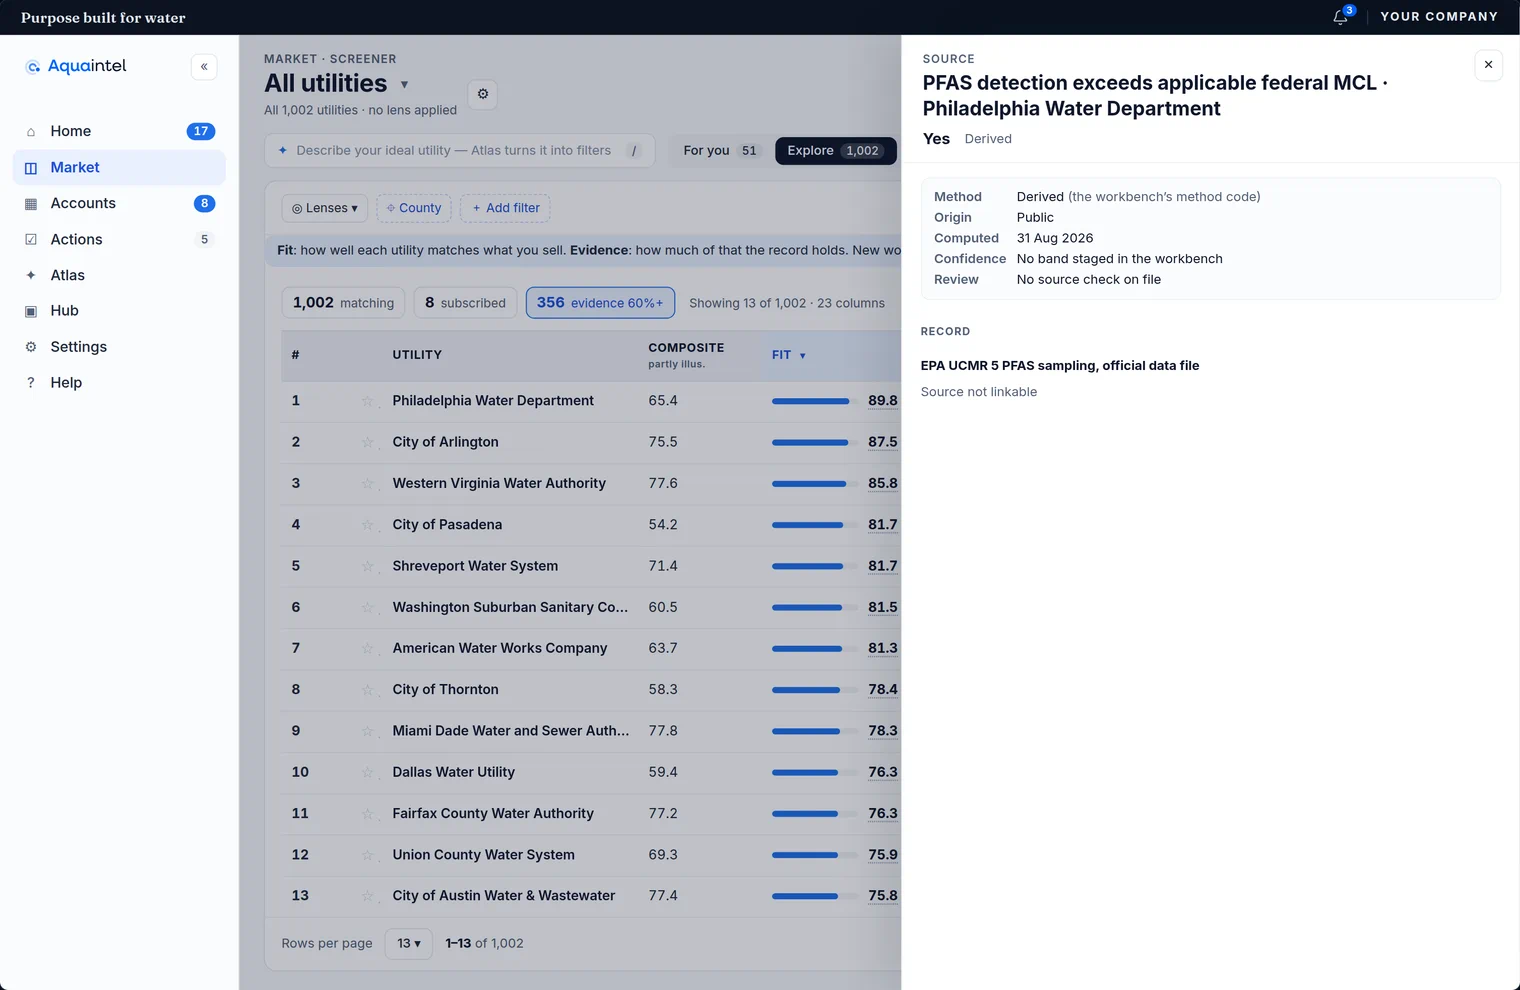
Task: Click City of Austin Water & Wastewater
Action: (x=504, y=896)
